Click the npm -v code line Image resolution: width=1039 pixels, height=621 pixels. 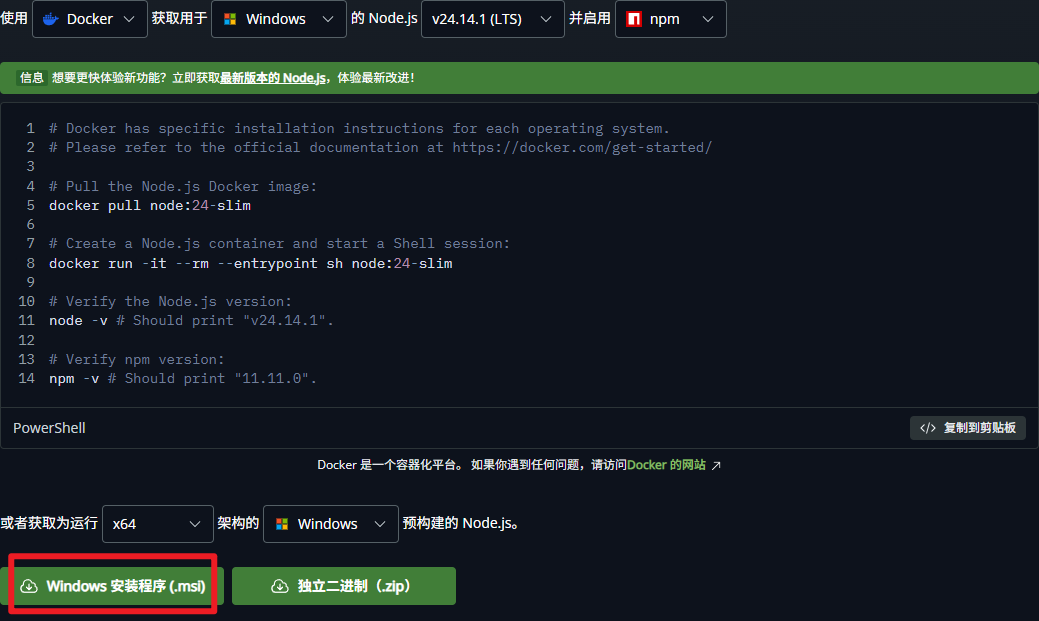coord(183,378)
